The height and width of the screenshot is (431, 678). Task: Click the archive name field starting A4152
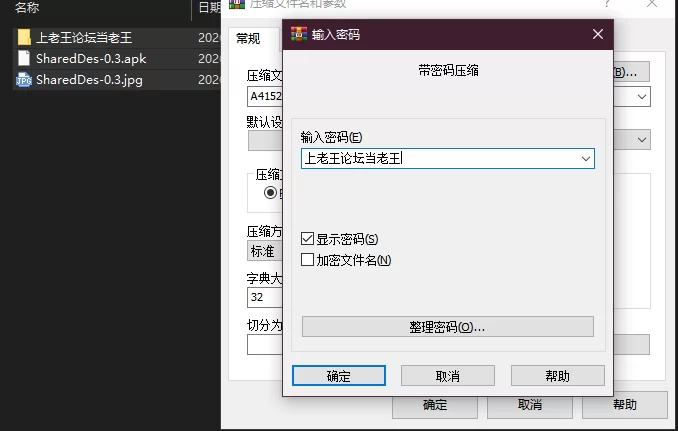[265, 96]
